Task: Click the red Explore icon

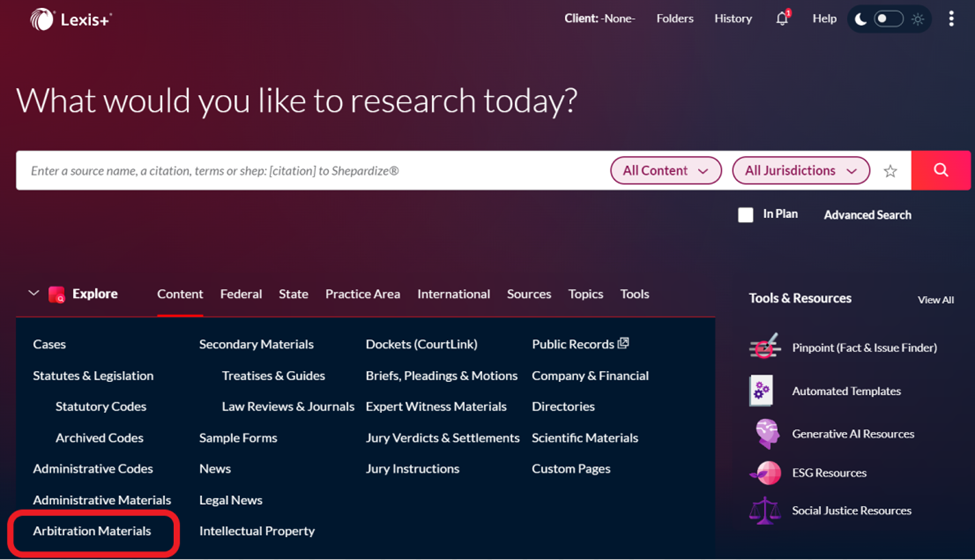Action: pos(57,294)
